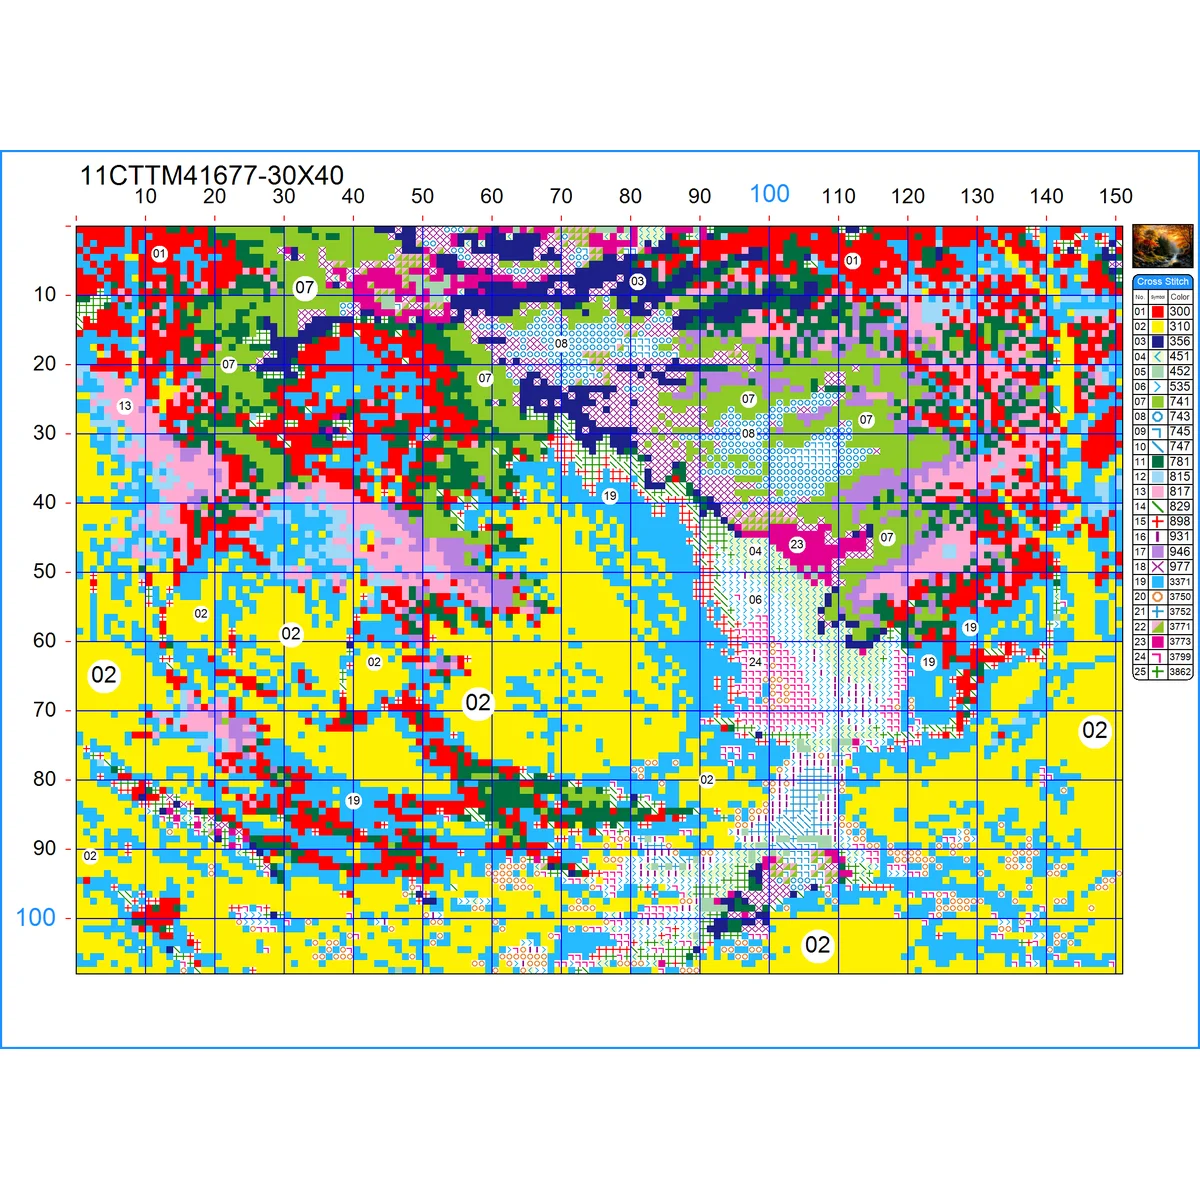Screen dimensions: 1200x1200
Task: Select the pale green swatch for color 452
Action: click(1157, 372)
